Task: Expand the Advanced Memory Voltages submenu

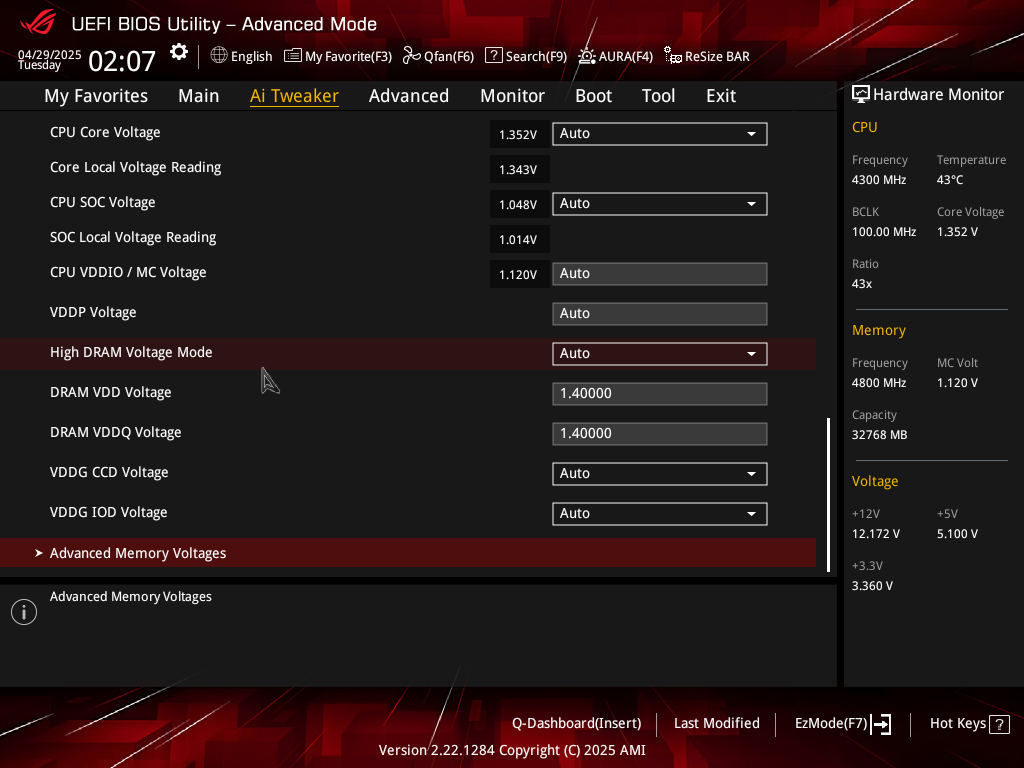Action: 408,553
